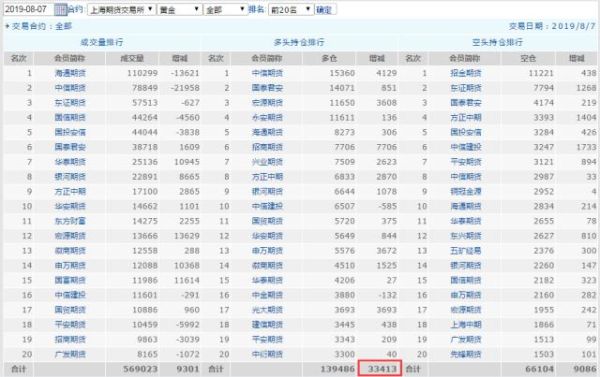Select the total volume 569023
The width and height of the screenshot is (600, 377).
click(x=140, y=369)
